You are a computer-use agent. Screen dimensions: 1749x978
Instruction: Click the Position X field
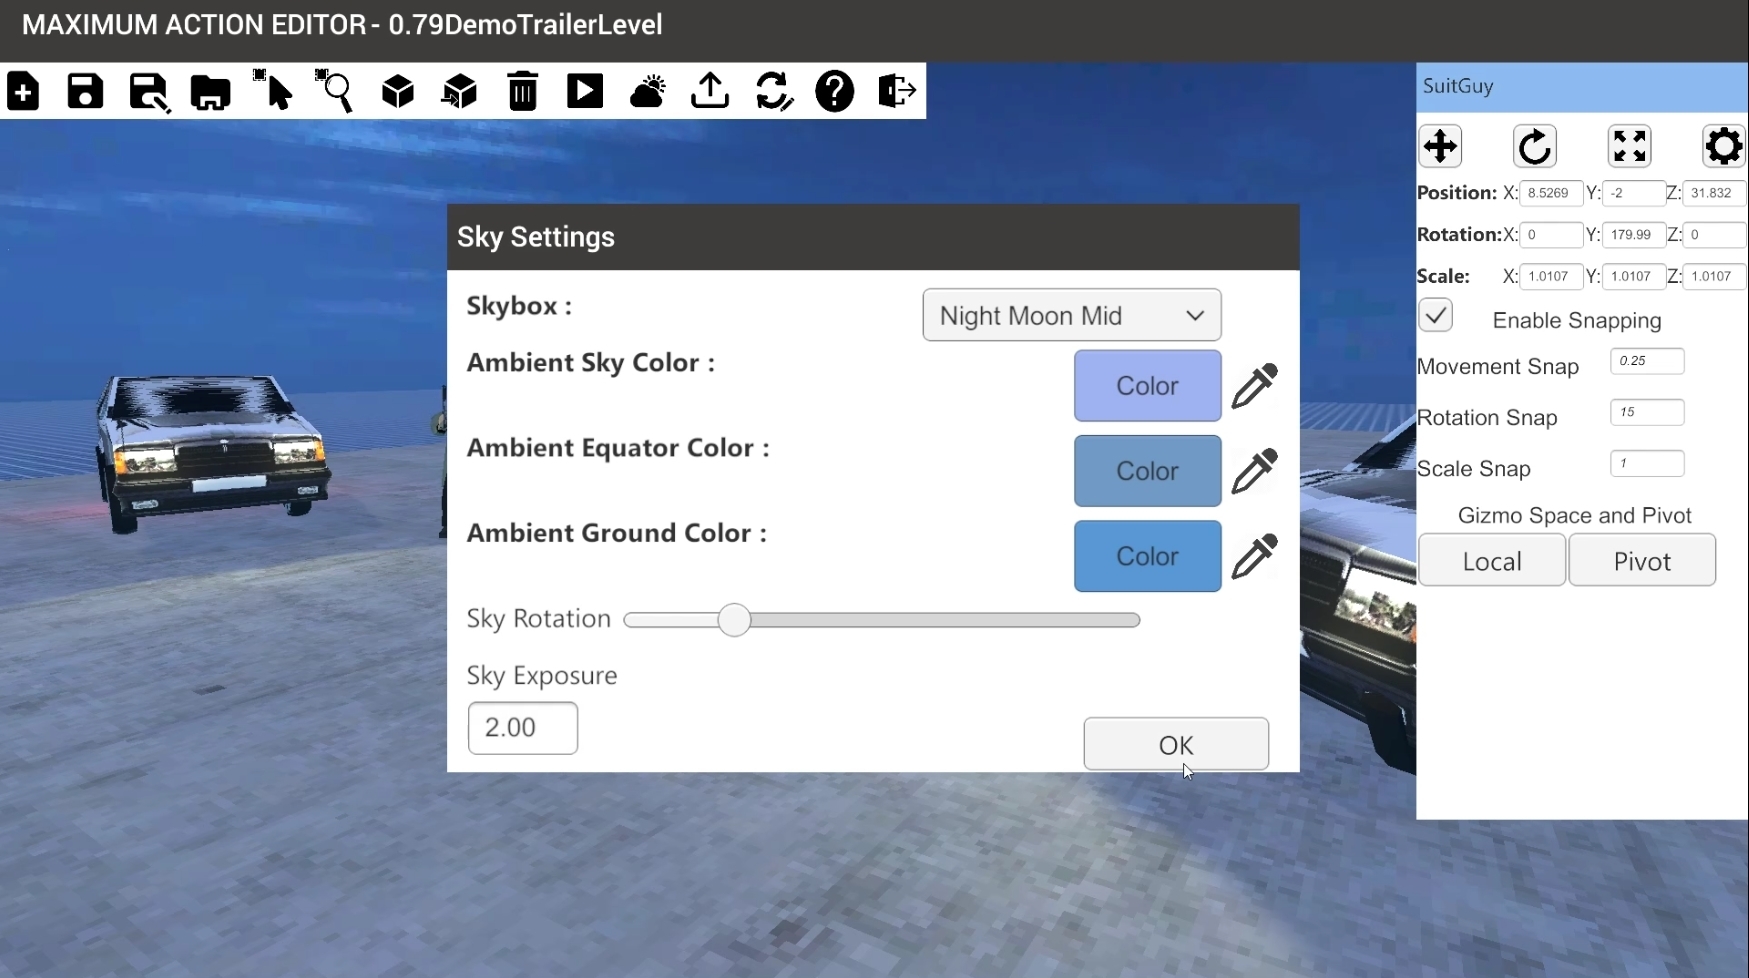tap(1551, 193)
